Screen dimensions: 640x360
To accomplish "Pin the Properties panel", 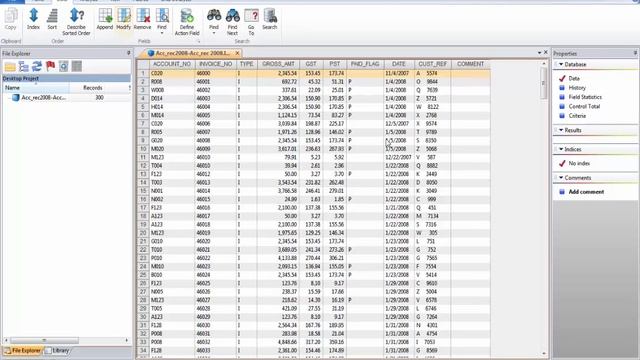I will pos(635,53).
